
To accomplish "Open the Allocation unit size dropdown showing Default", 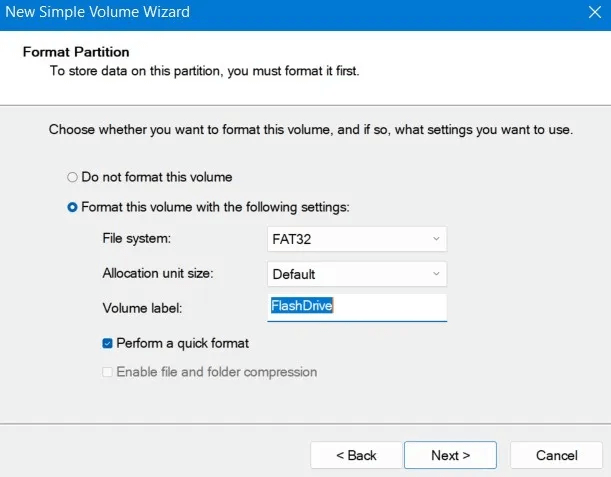I will tap(357, 274).
